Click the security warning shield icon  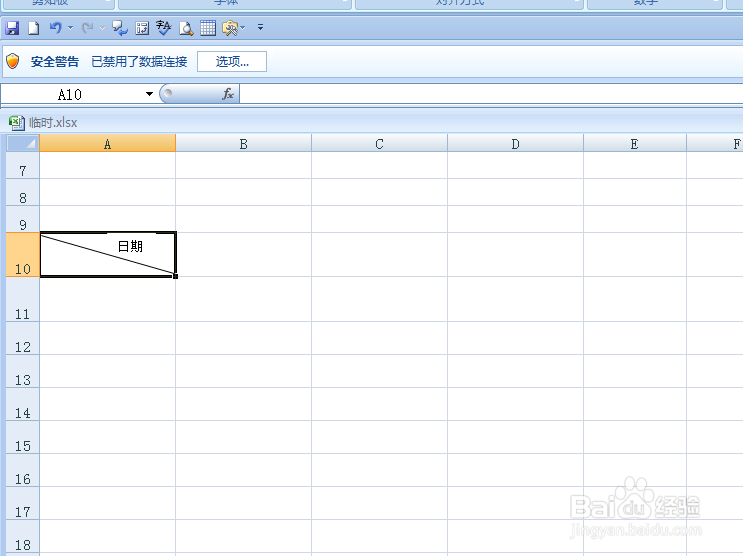tap(13, 61)
